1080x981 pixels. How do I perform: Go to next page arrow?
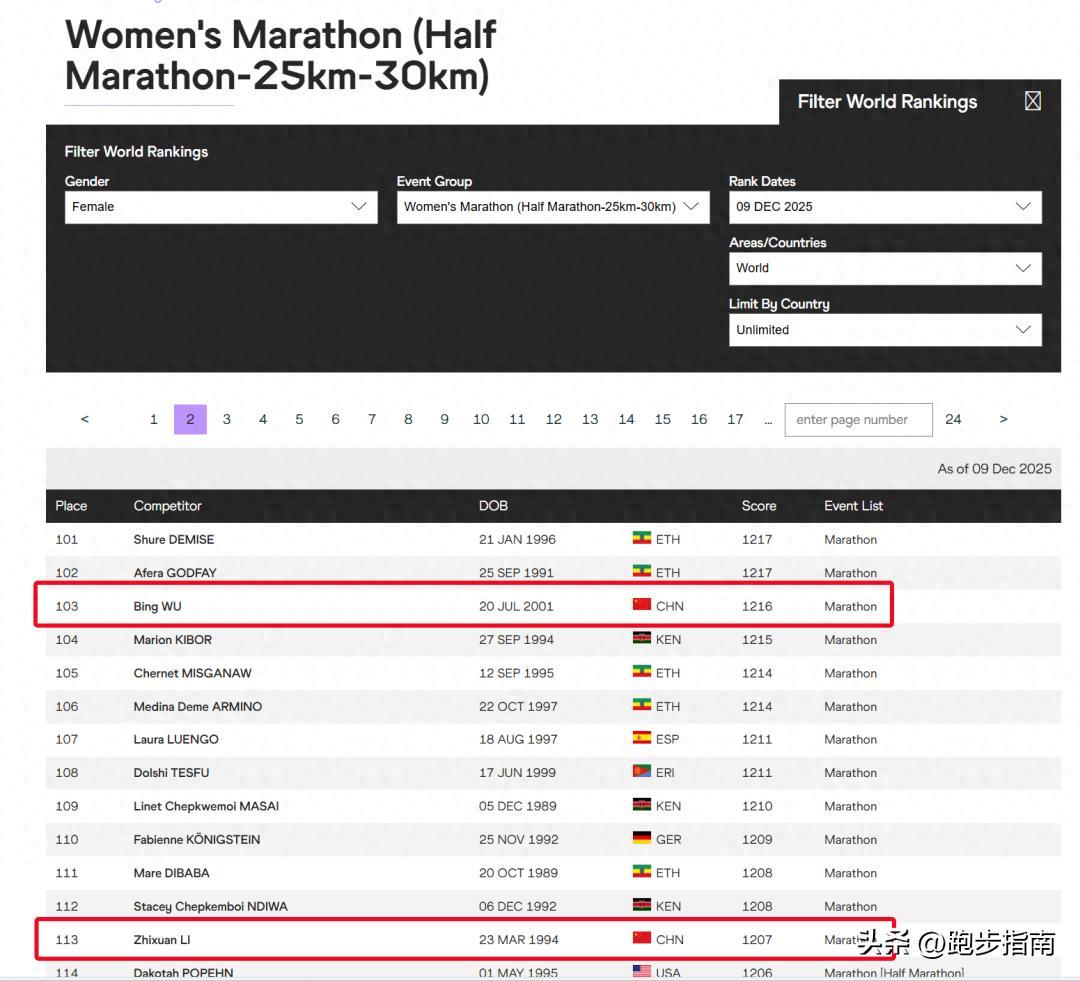point(1003,419)
